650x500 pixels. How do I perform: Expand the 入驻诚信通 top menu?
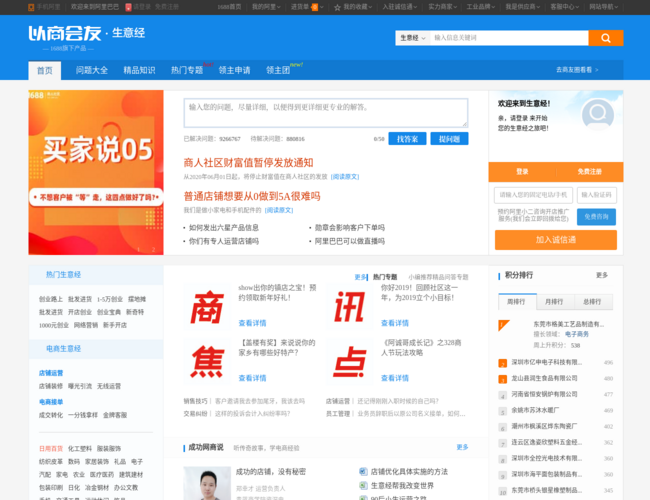400,7
